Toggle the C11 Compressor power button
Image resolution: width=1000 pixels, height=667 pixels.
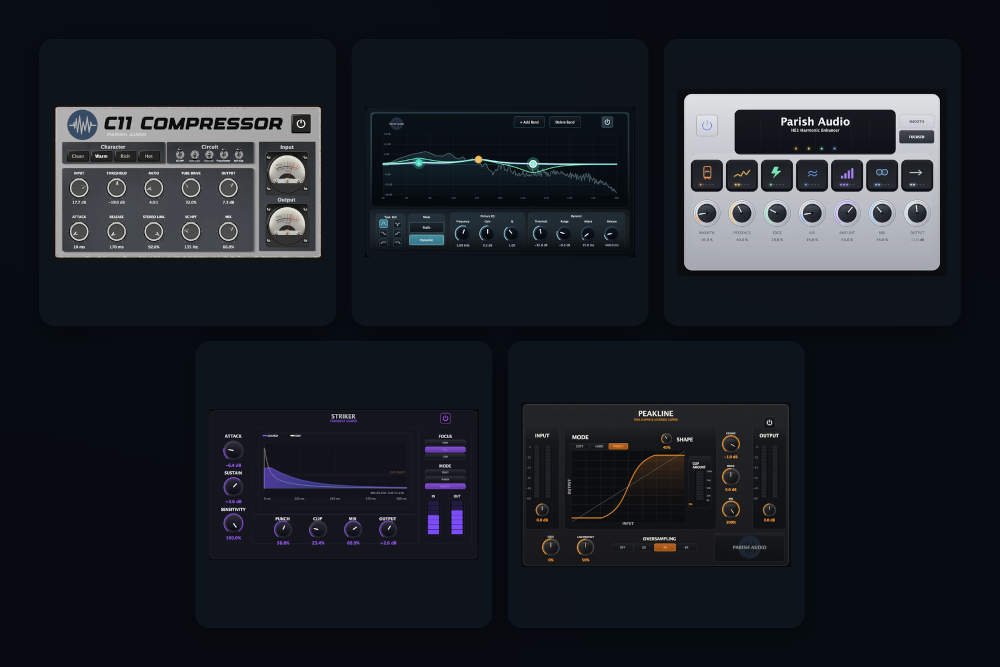(x=301, y=124)
